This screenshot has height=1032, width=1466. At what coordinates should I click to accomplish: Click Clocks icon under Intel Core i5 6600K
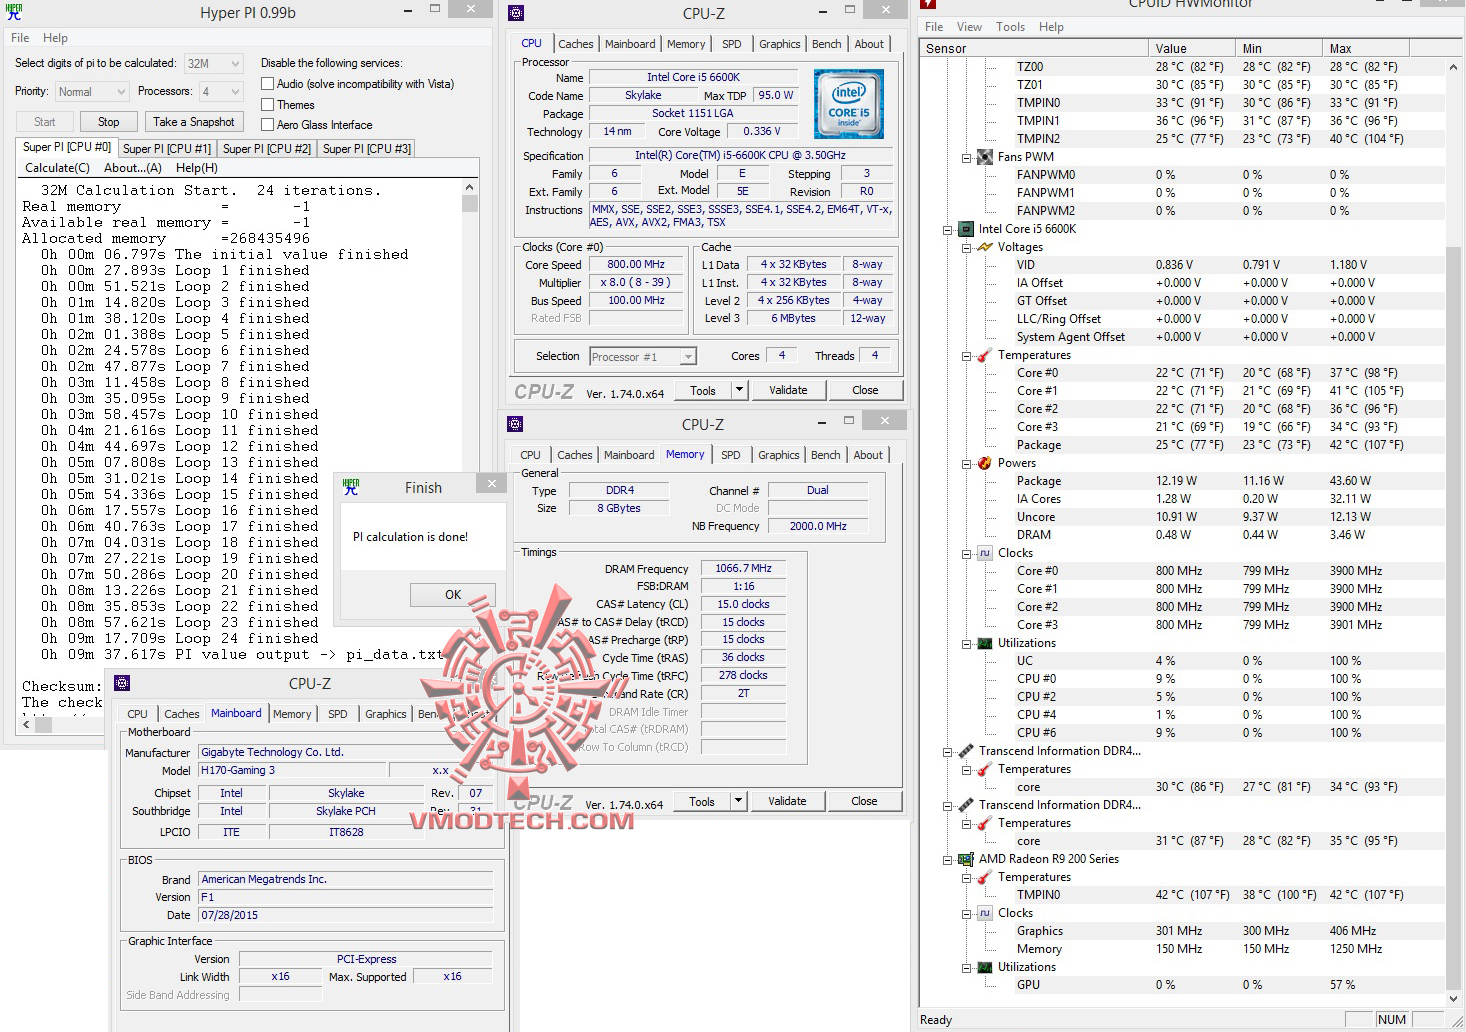click(985, 553)
